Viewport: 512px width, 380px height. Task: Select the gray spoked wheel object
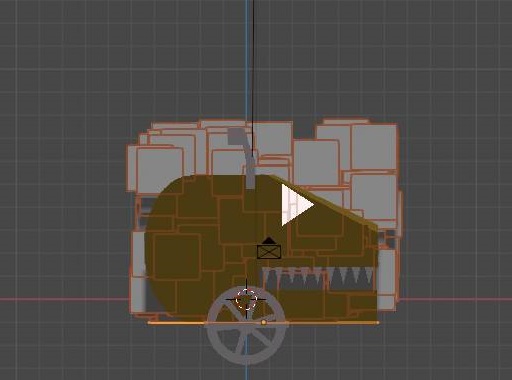(247, 326)
